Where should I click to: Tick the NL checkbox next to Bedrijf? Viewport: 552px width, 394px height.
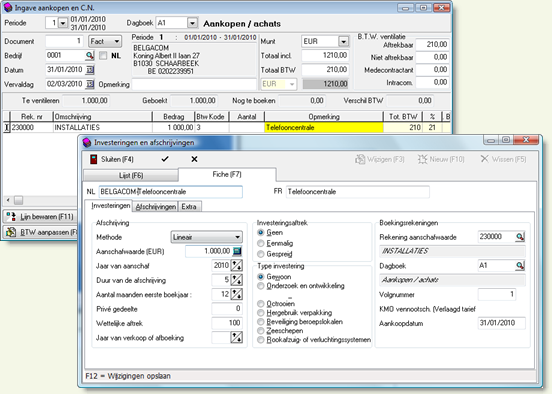tap(103, 56)
